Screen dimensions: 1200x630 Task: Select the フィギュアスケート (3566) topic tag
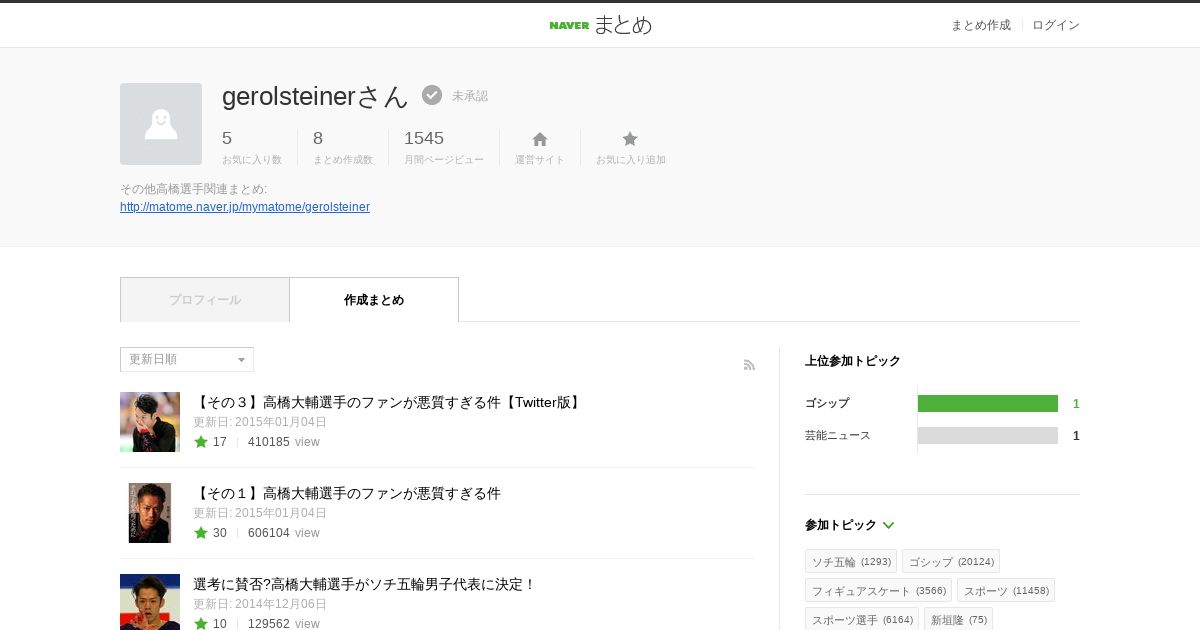tap(878, 591)
